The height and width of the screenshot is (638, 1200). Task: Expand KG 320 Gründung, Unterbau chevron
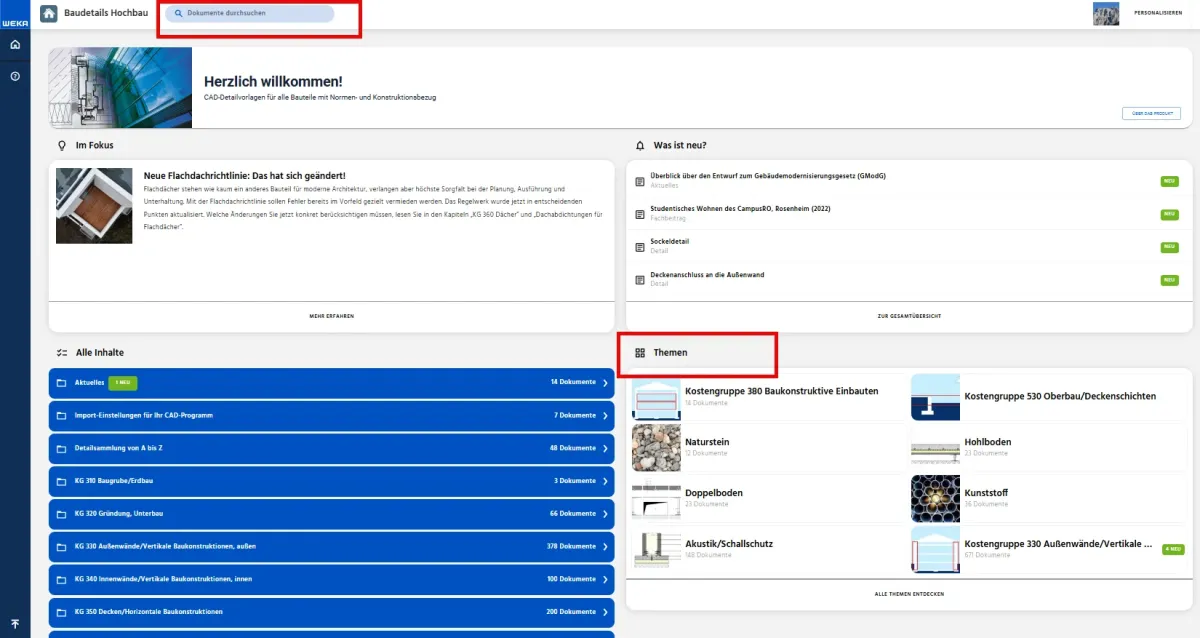605,514
